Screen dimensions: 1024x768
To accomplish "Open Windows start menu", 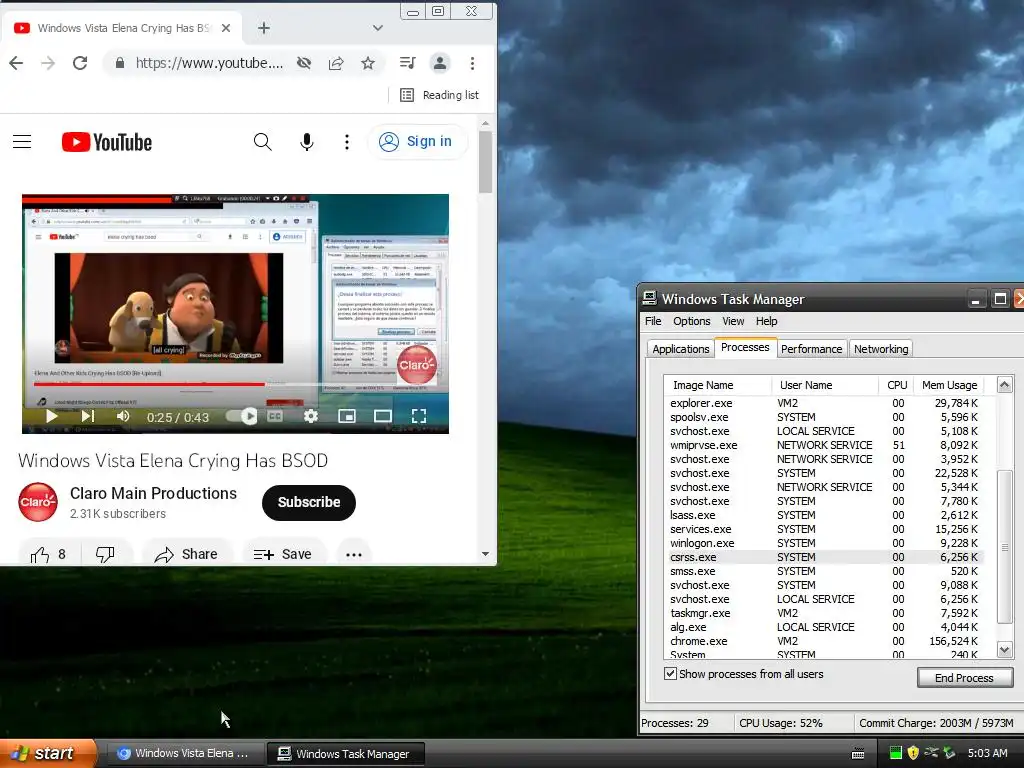I will tap(48, 754).
